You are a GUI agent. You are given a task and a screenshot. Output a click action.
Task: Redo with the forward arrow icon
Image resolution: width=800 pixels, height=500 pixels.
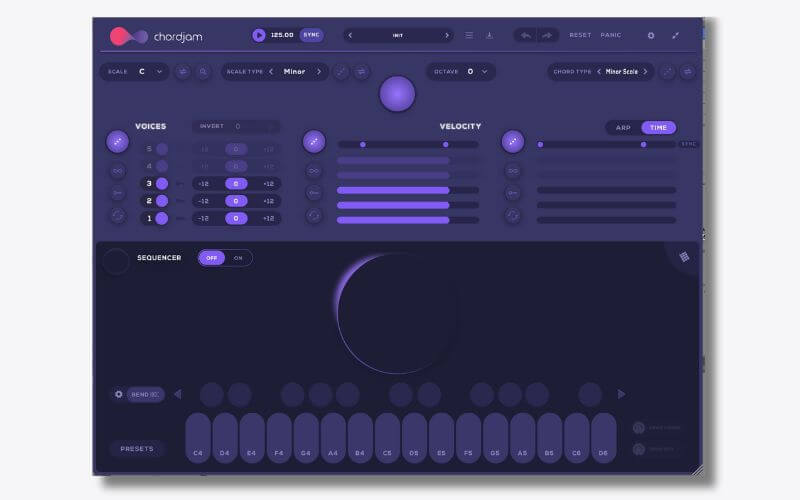click(x=547, y=35)
